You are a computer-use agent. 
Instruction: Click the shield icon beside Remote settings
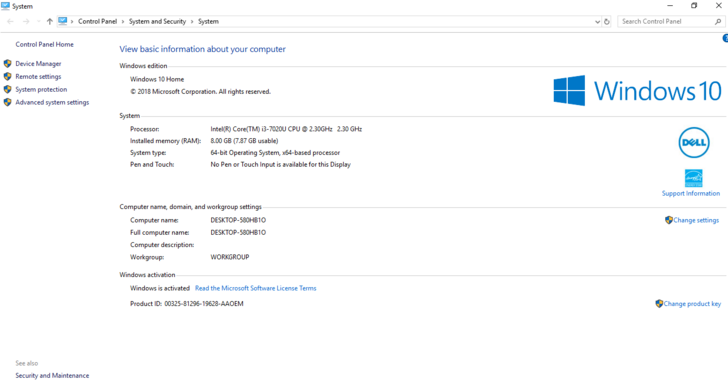(7, 77)
